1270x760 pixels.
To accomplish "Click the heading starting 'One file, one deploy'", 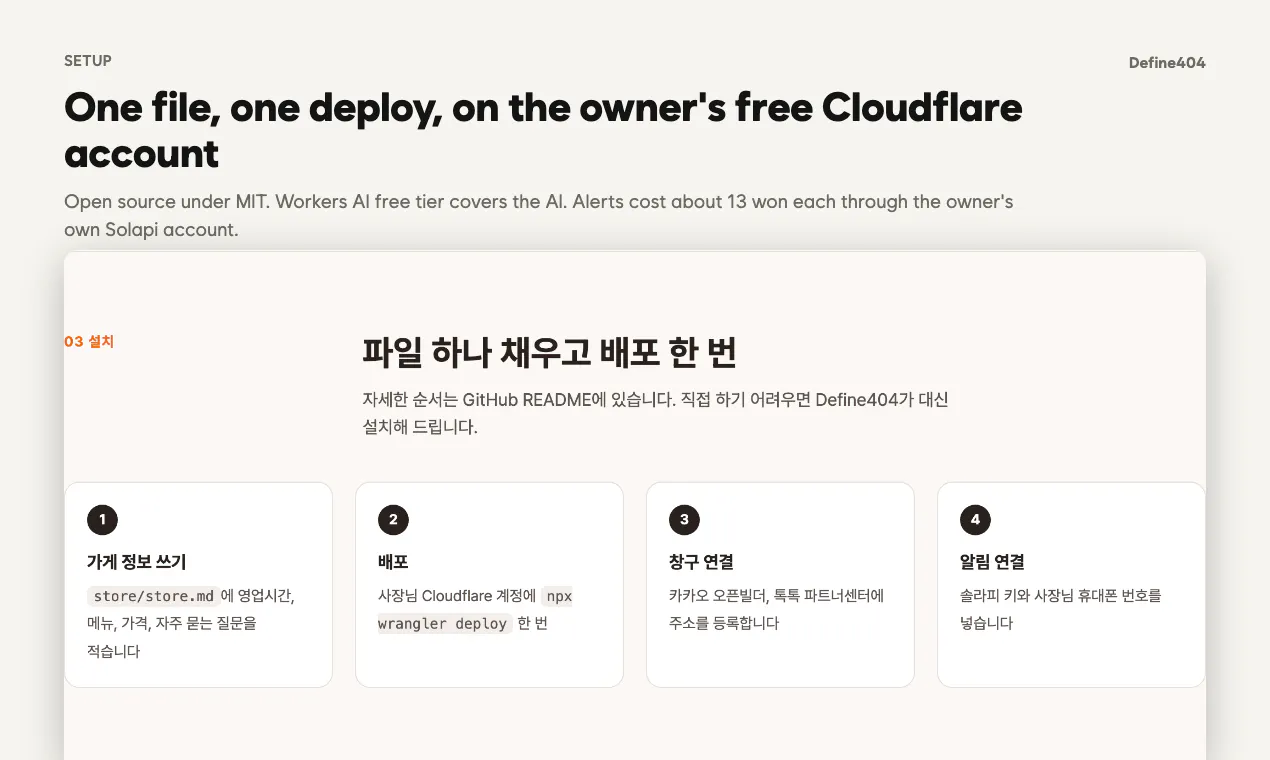I will [543, 130].
